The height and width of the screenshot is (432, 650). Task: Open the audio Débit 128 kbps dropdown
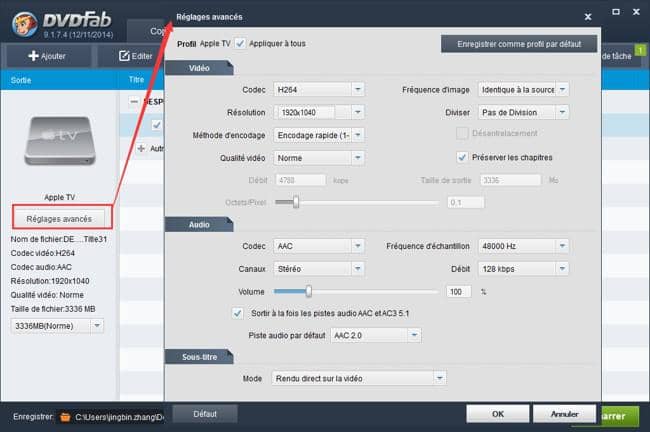coord(562,269)
